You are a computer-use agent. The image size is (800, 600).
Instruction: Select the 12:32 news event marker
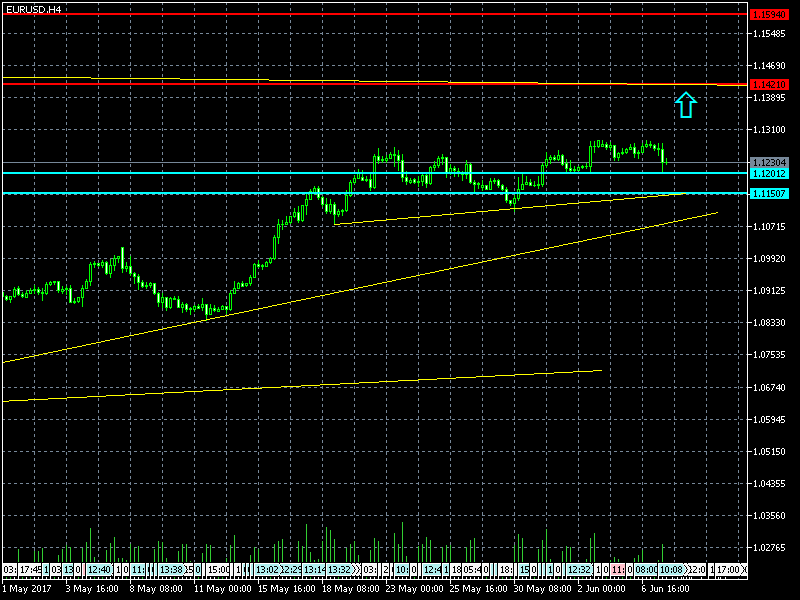(x=579, y=569)
